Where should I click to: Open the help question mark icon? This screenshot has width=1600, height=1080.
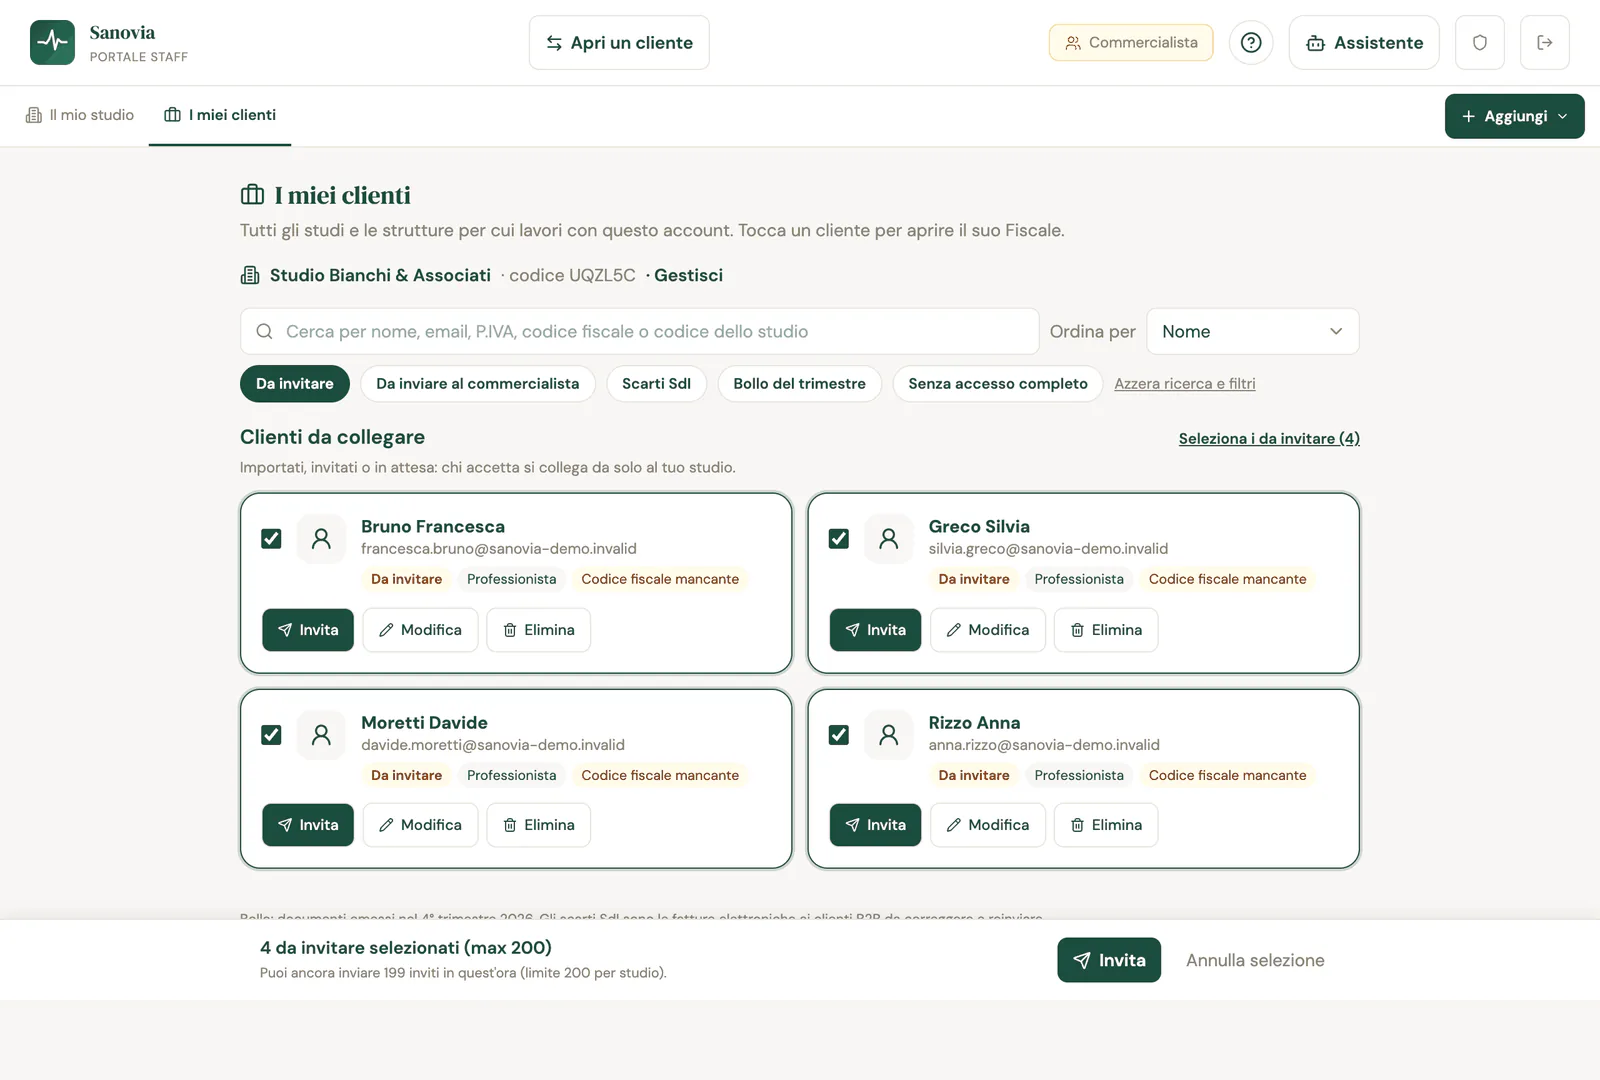click(1251, 43)
